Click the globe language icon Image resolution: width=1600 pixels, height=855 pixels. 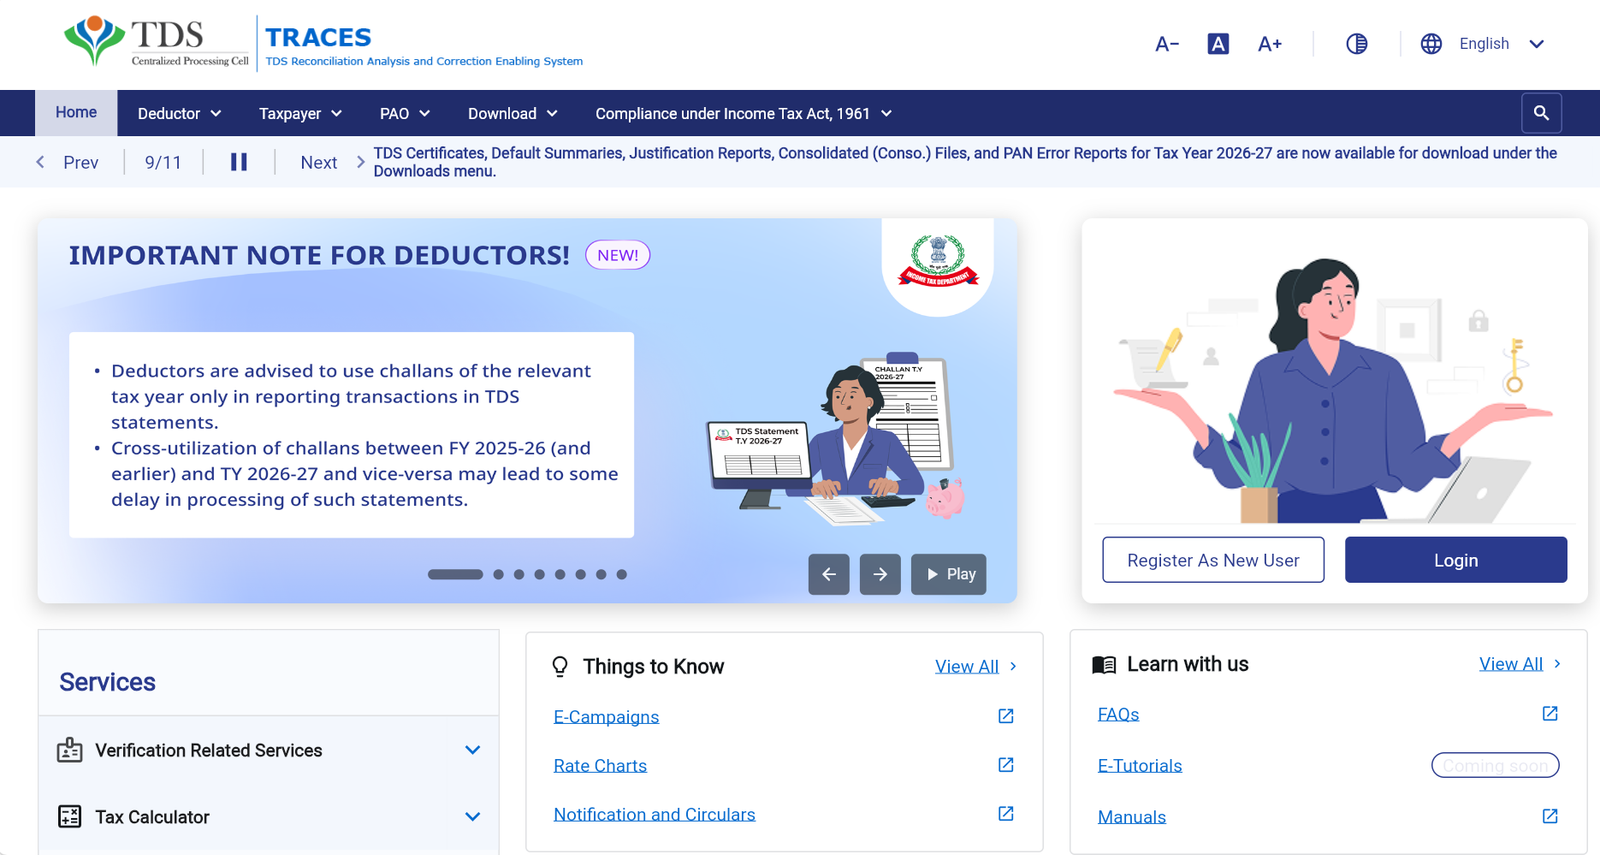1431,44
